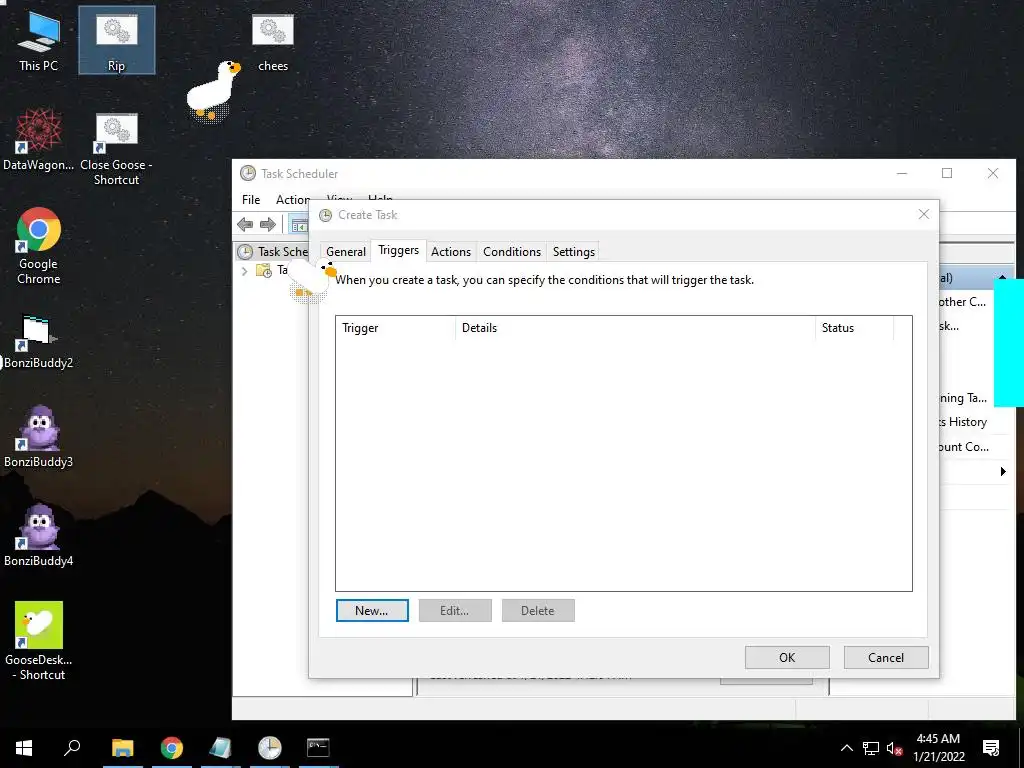Open the notification center icon
This screenshot has height=768, width=1024.
pos(991,748)
